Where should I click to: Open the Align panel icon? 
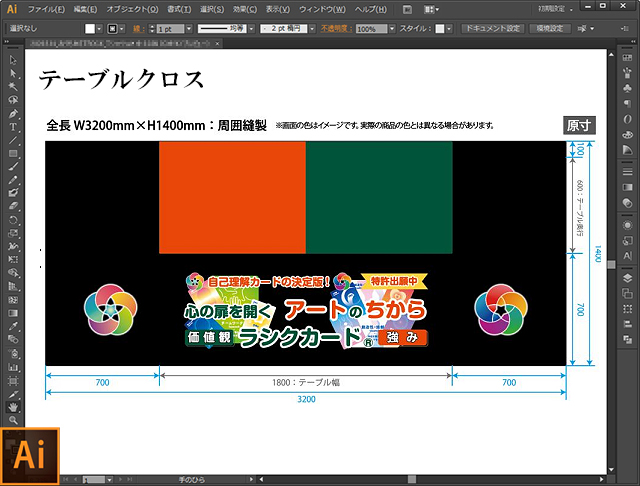627,324
